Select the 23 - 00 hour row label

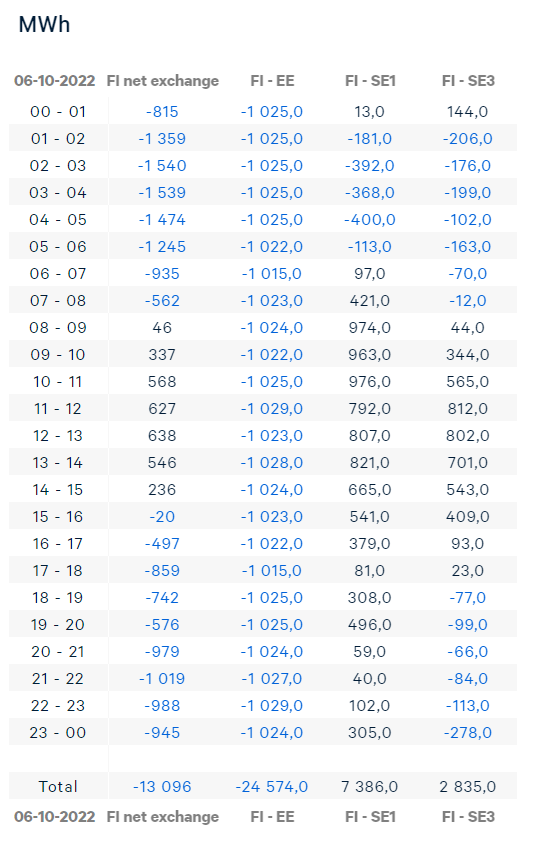[x=58, y=733]
